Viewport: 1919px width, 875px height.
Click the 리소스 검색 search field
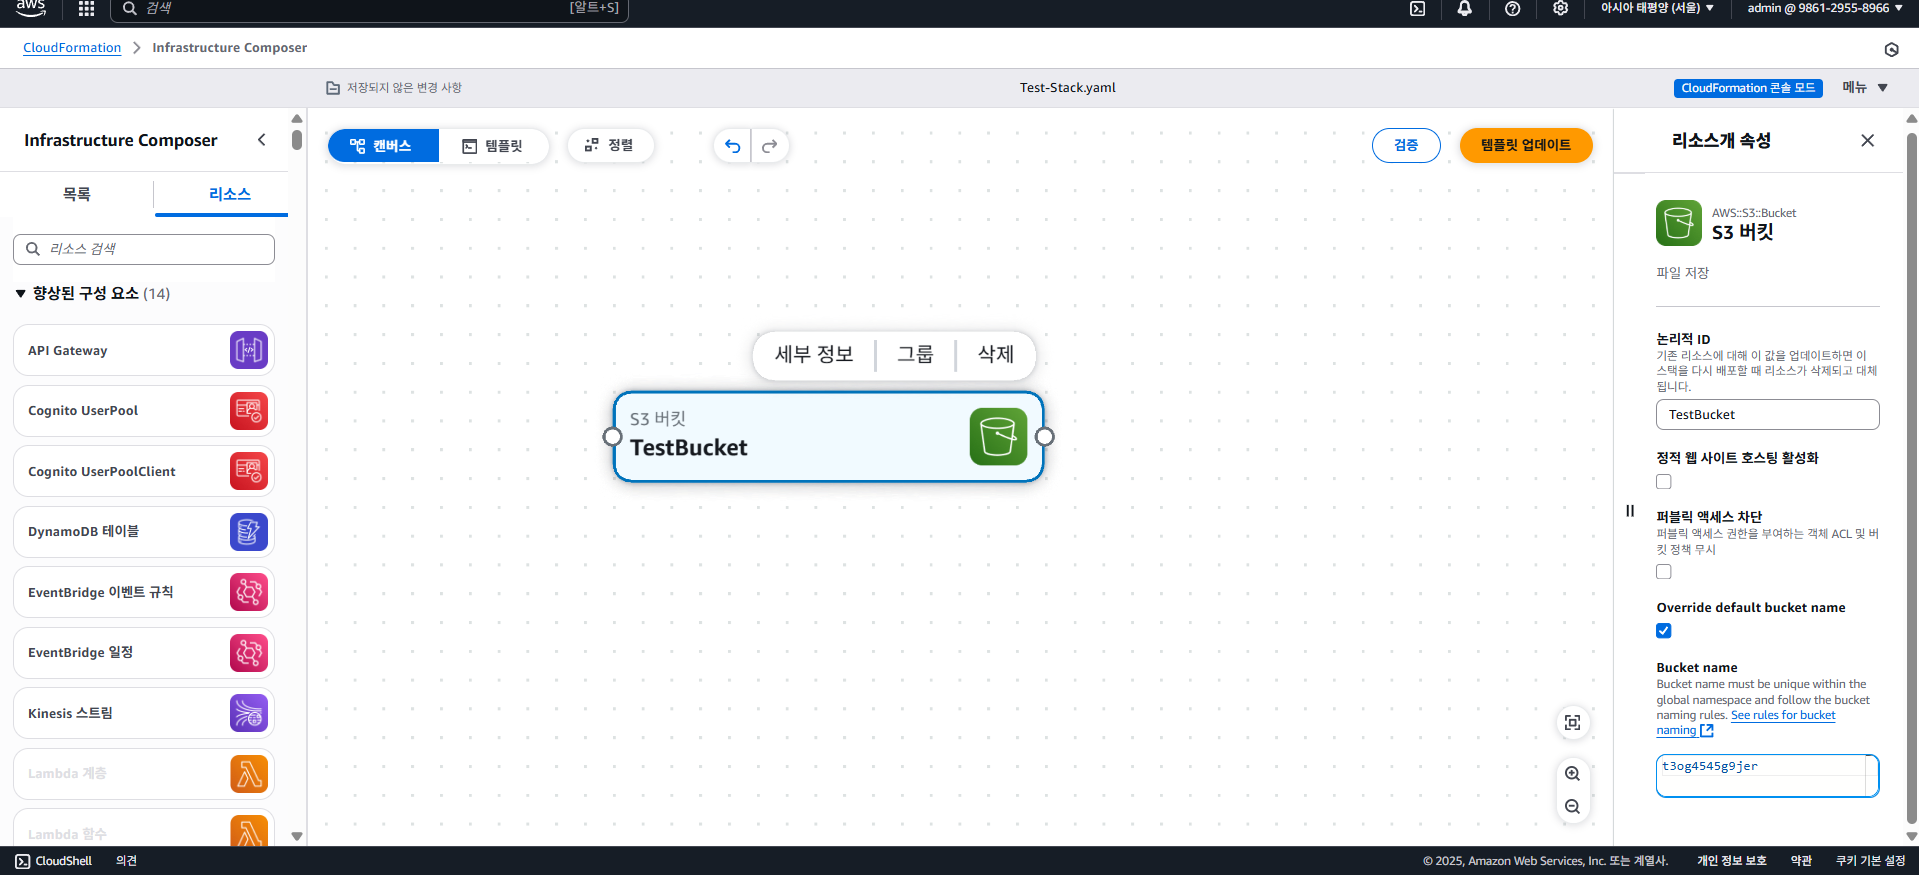144,249
